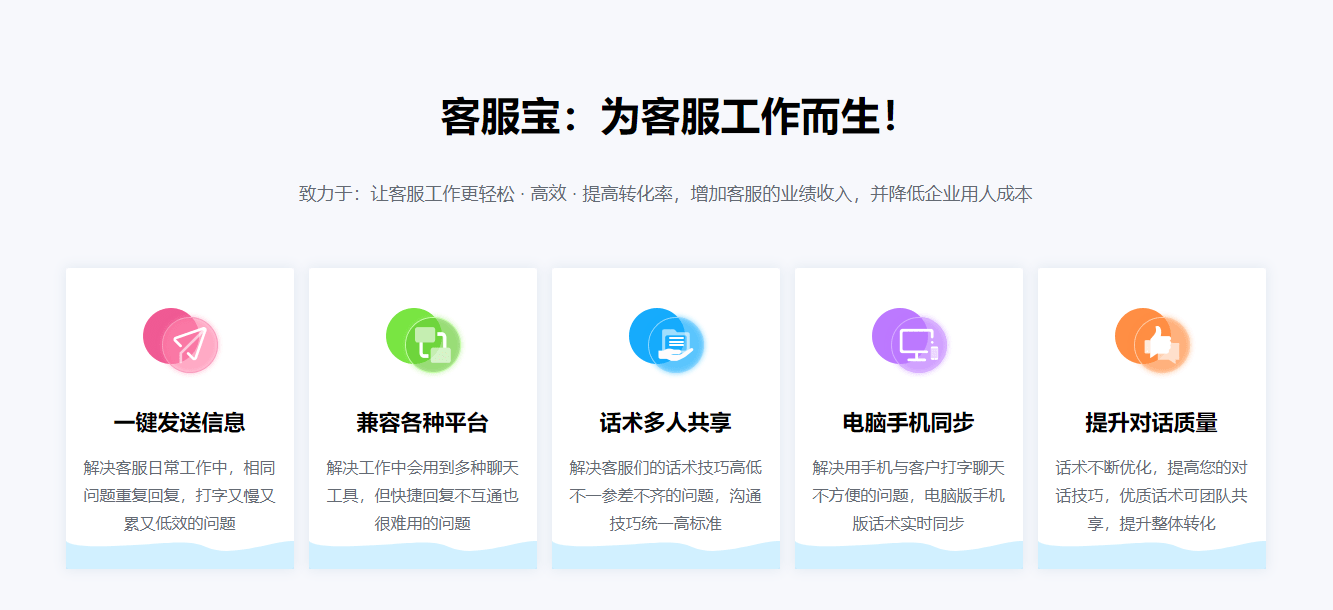Select the 话术多人共享 card title
Image resolution: width=1333 pixels, height=610 pixels.
pyautogui.click(x=666, y=423)
